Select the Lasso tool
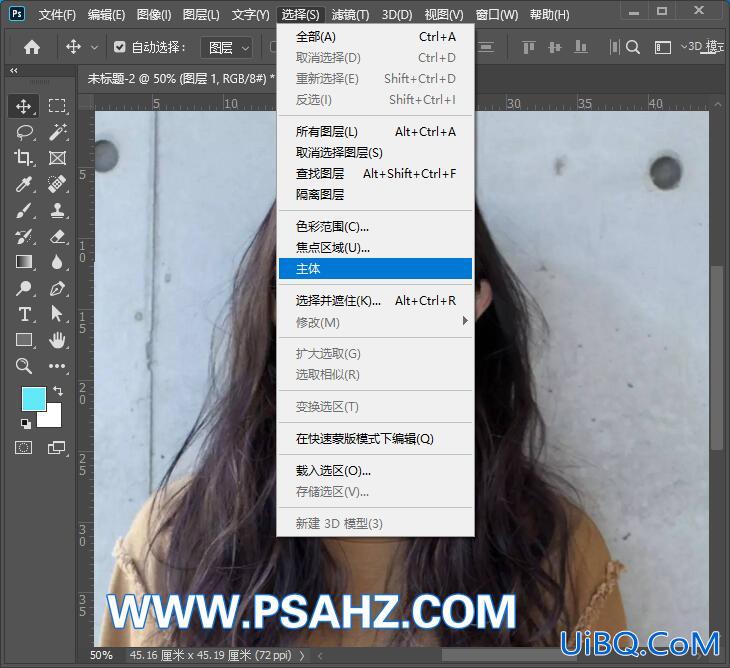Viewport: 730px width, 668px height. tap(23, 132)
